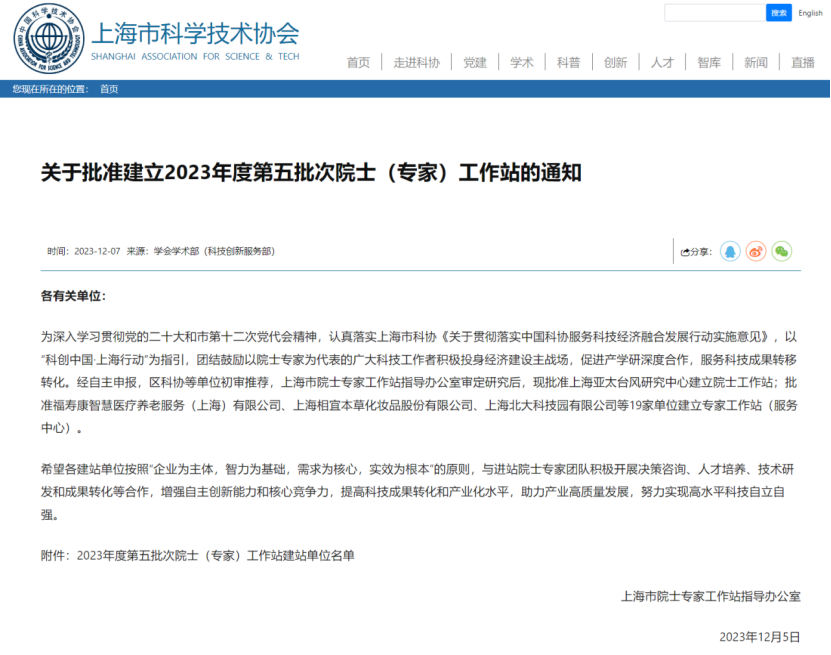831x655 pixels.
Task: Click the article headline 关于批准建立2023年度第五批次院士（专家）工作站的通知
Action: coord(311,173)
